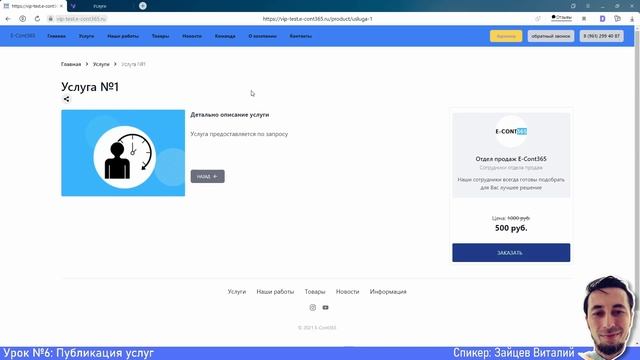Open Услуги in the top navigation
The height and width of the screenshot is (360, 640).
click(x=86, y=36)
